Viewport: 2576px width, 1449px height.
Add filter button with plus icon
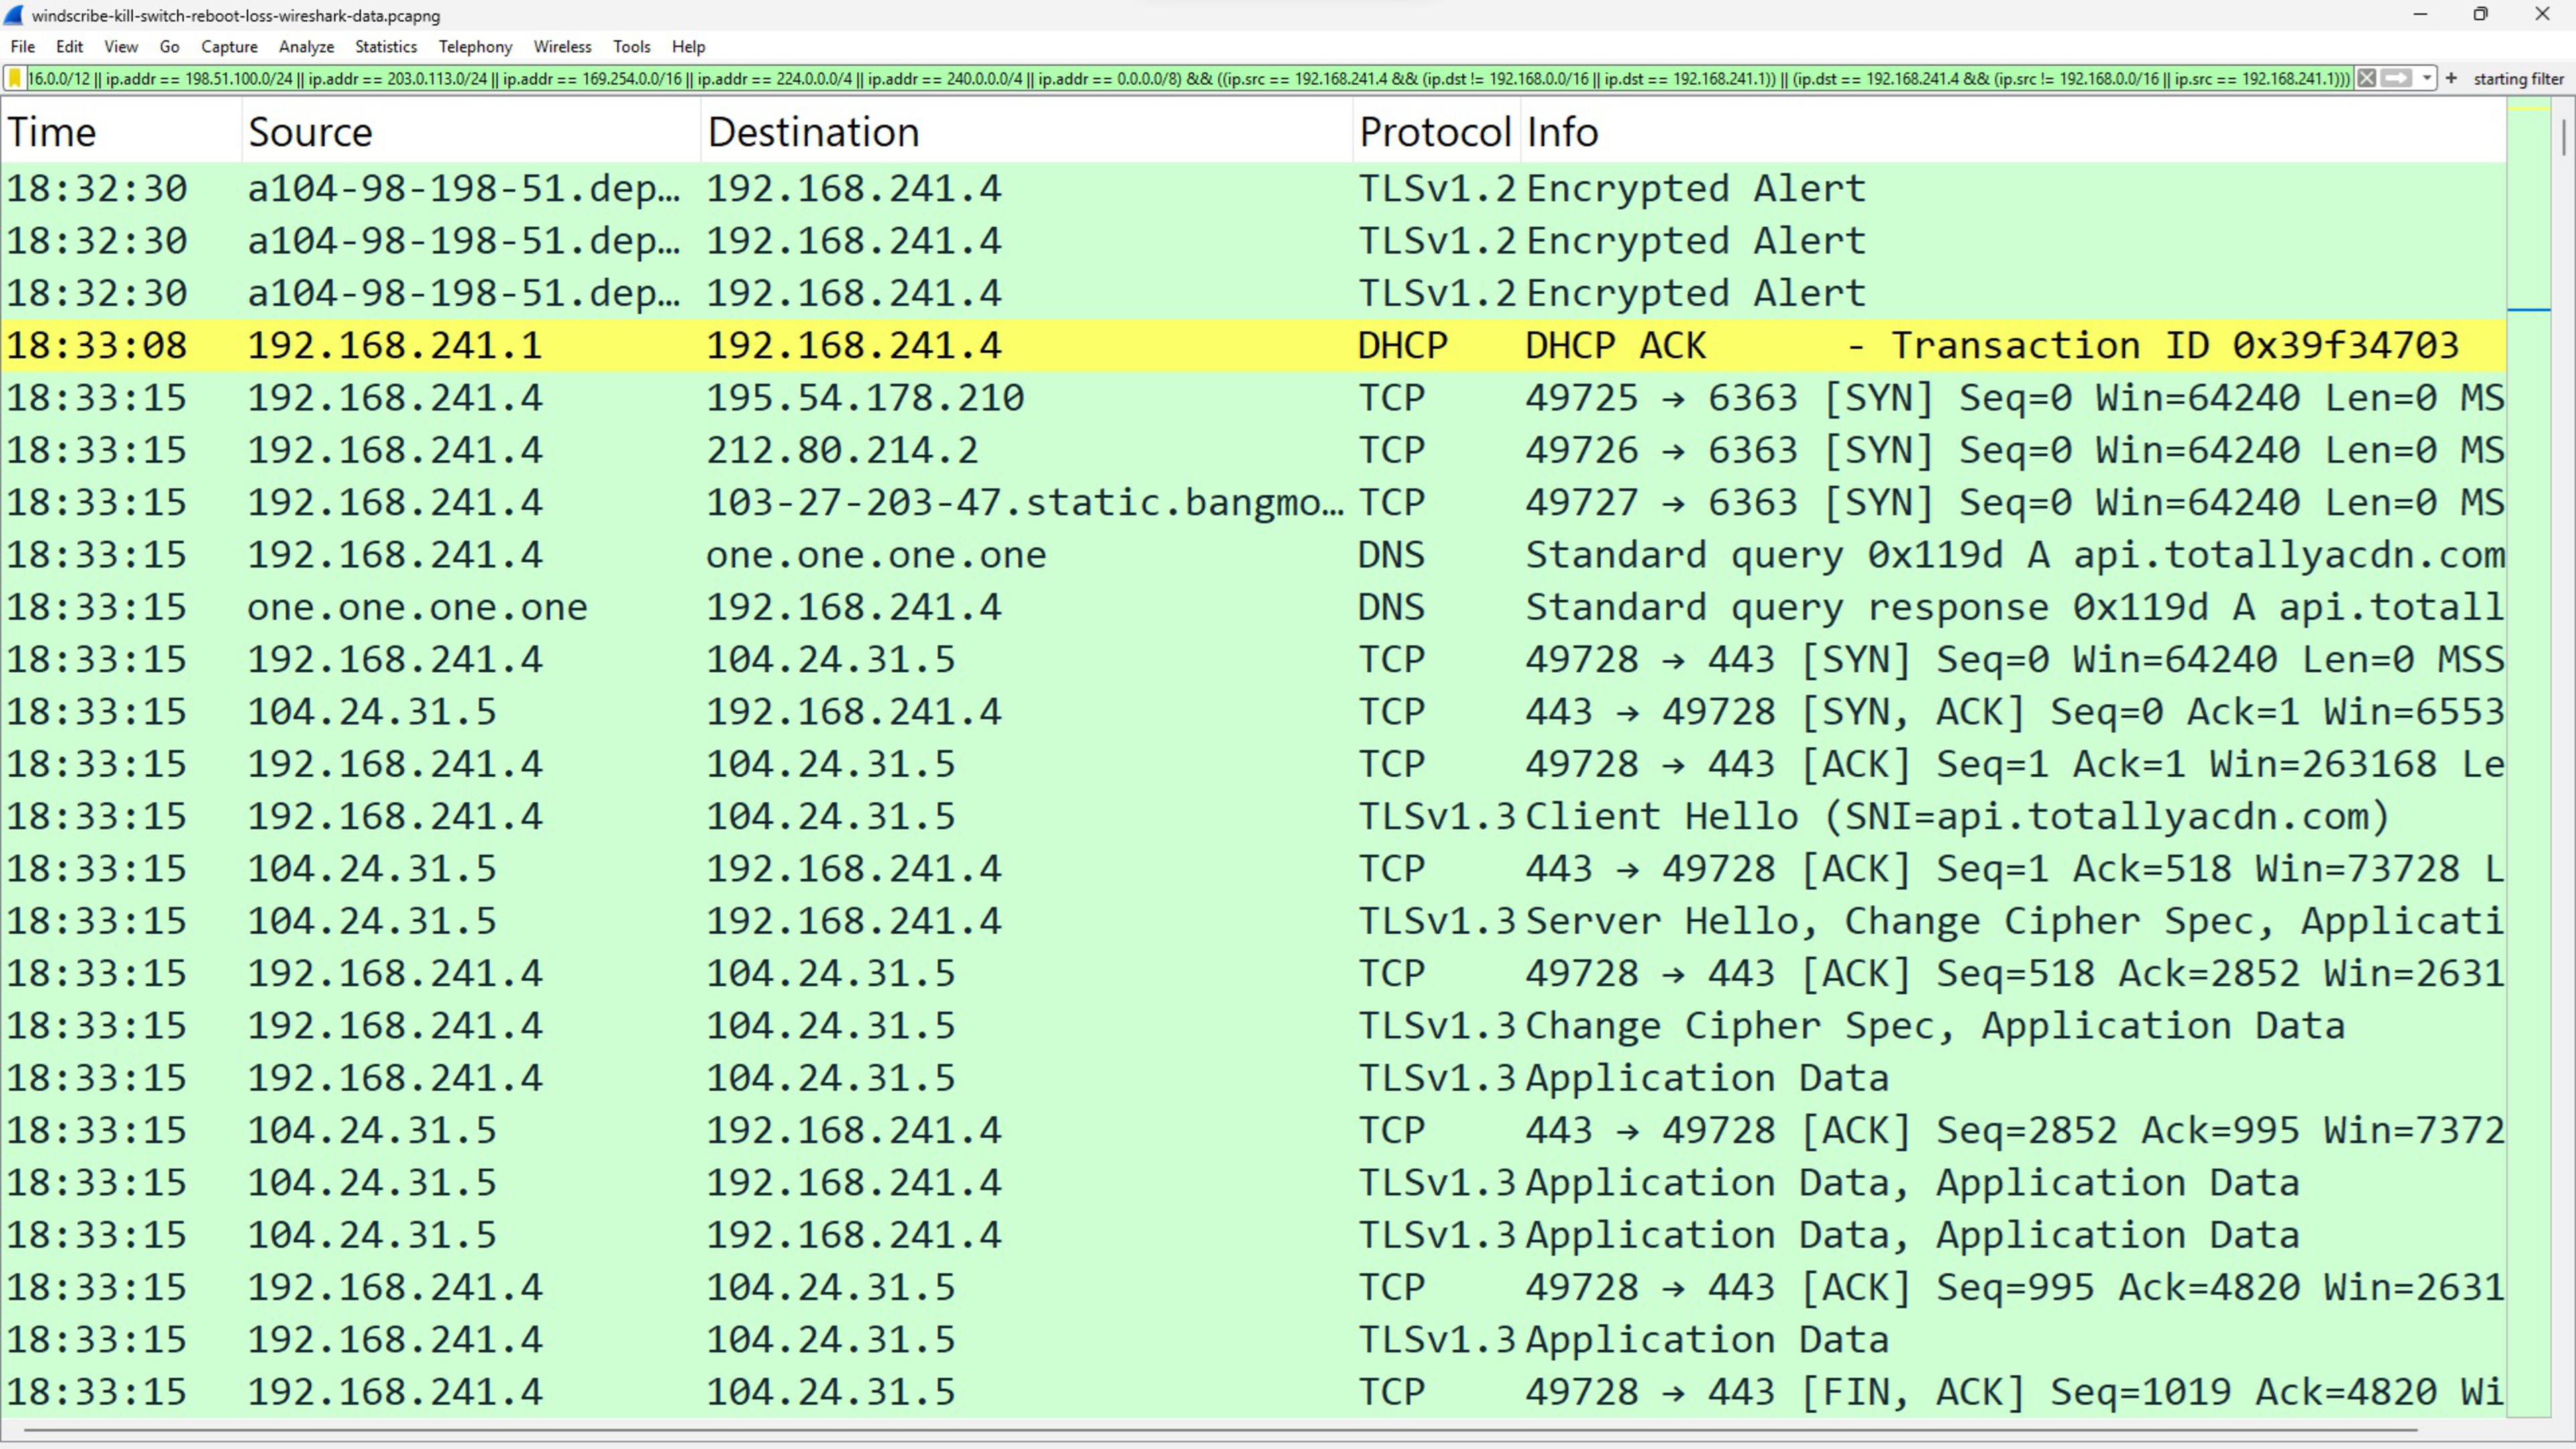click(x=2451, y=78)
